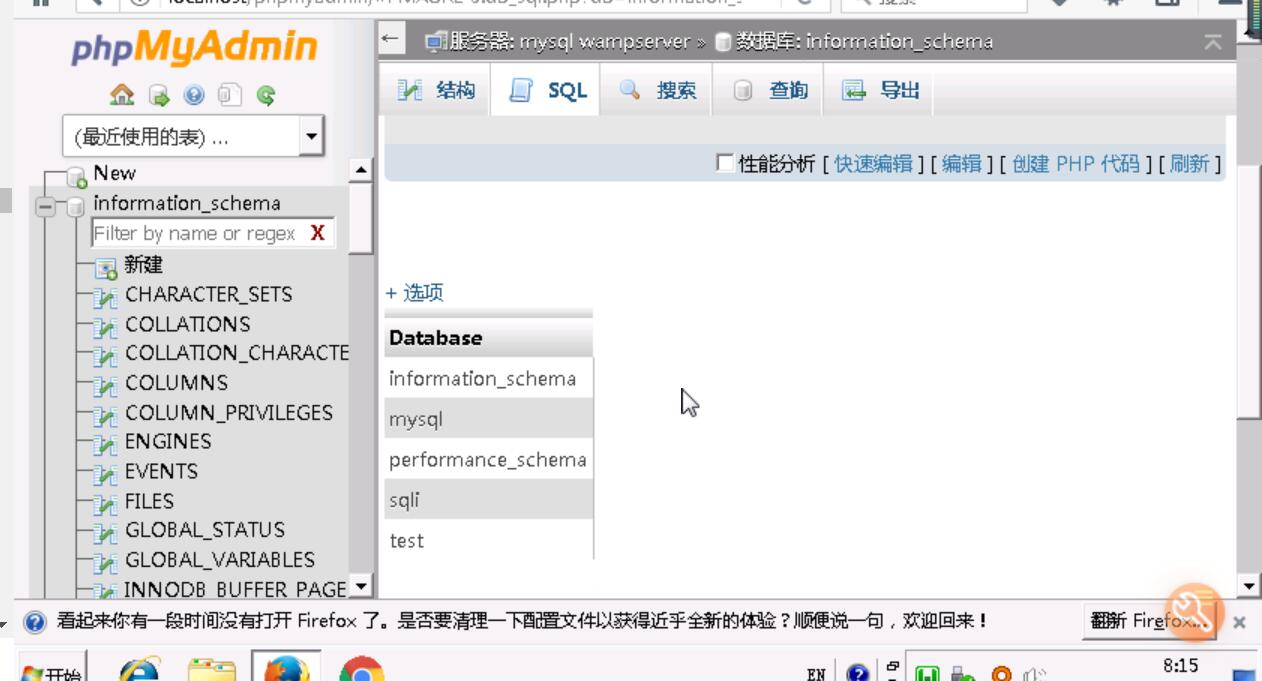Viewport: 1262px width, 681px height.
Task: Click the 8:15 taskbar clock
Action: (x=1180, y=666)
